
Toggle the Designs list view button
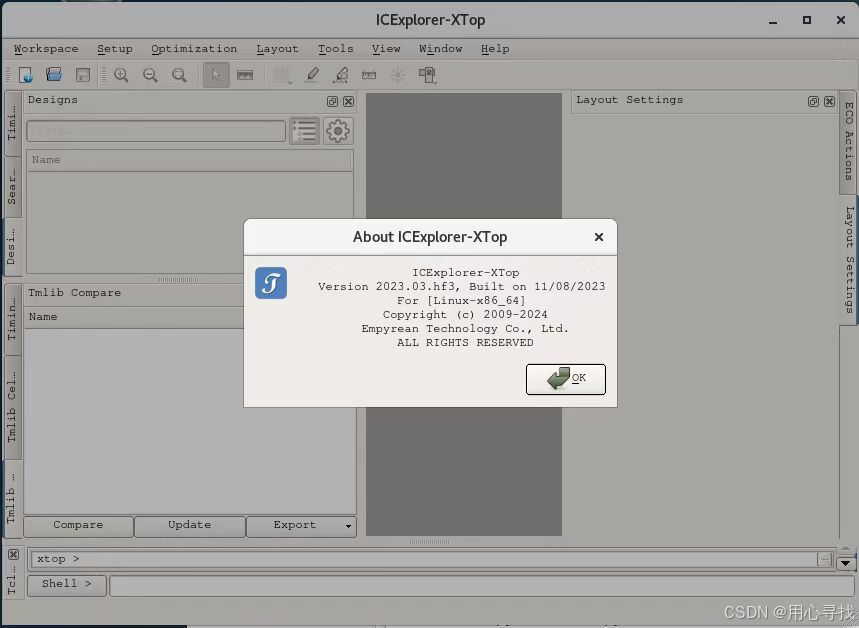pos(304,131)
